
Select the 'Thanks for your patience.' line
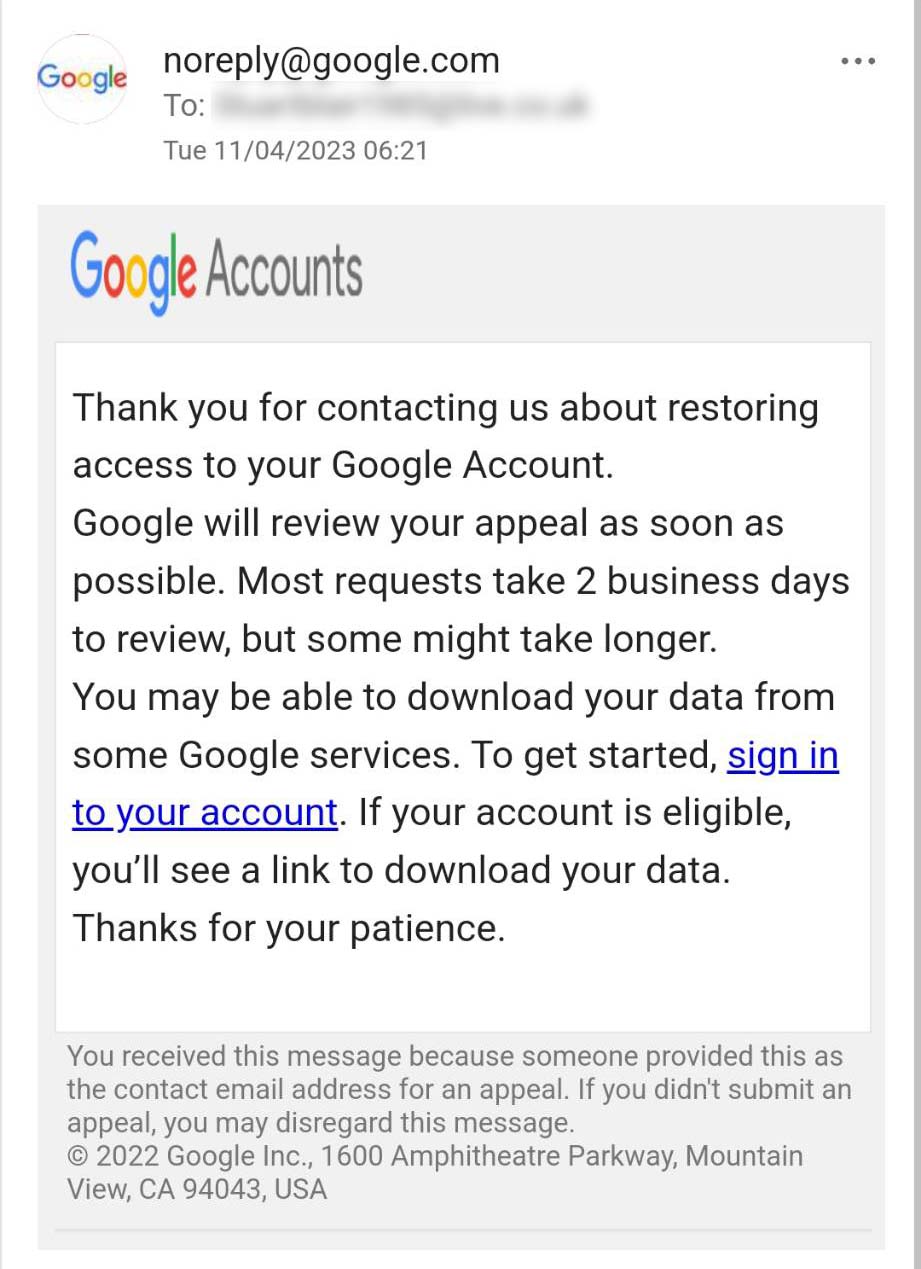tap(289, 928)
